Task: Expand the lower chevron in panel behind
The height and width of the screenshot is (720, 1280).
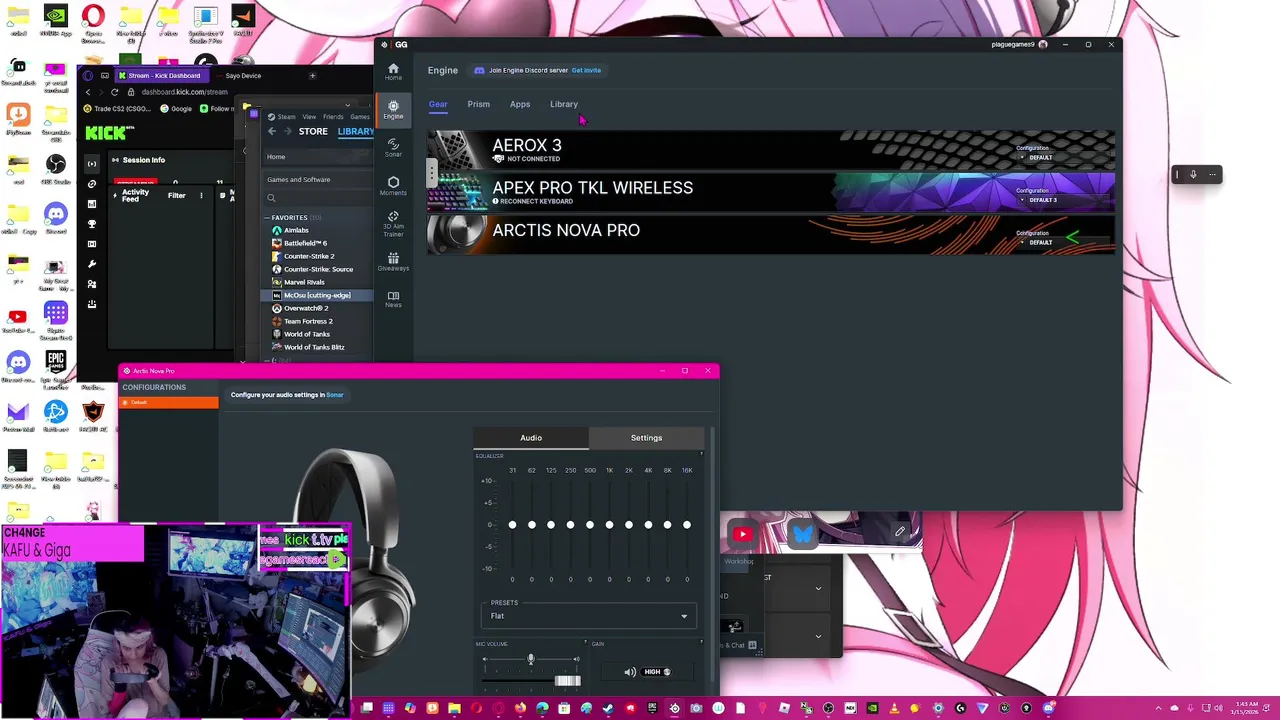Action: pyautogui.click(x=818, y=636)
